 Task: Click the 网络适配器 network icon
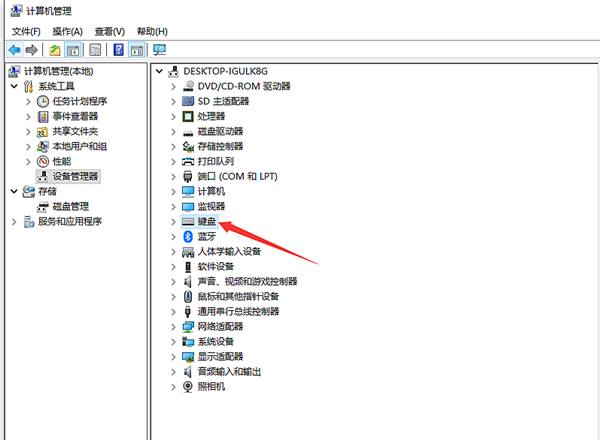(x=188, y=327)
